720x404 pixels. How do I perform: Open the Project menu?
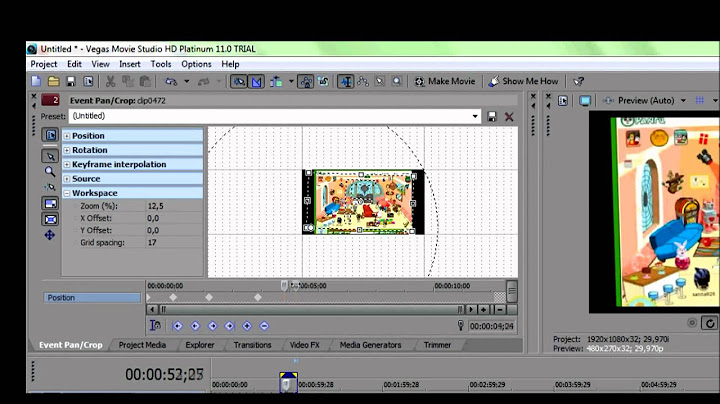pyautogui.click(x=44, y=64)
